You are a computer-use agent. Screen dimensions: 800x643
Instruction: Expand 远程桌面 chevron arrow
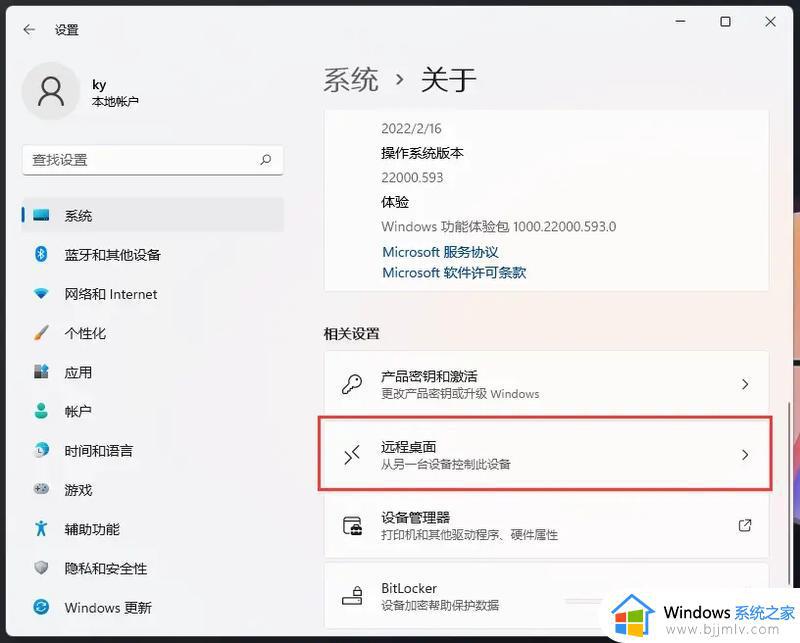click(745, 455)
